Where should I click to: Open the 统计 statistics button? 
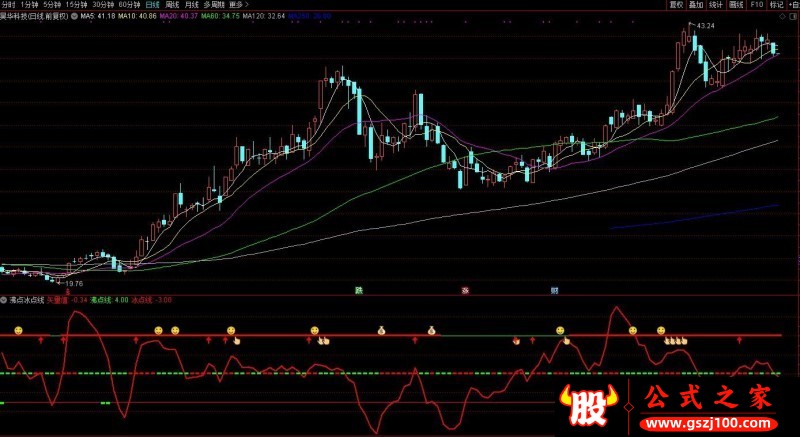[716, 5]
